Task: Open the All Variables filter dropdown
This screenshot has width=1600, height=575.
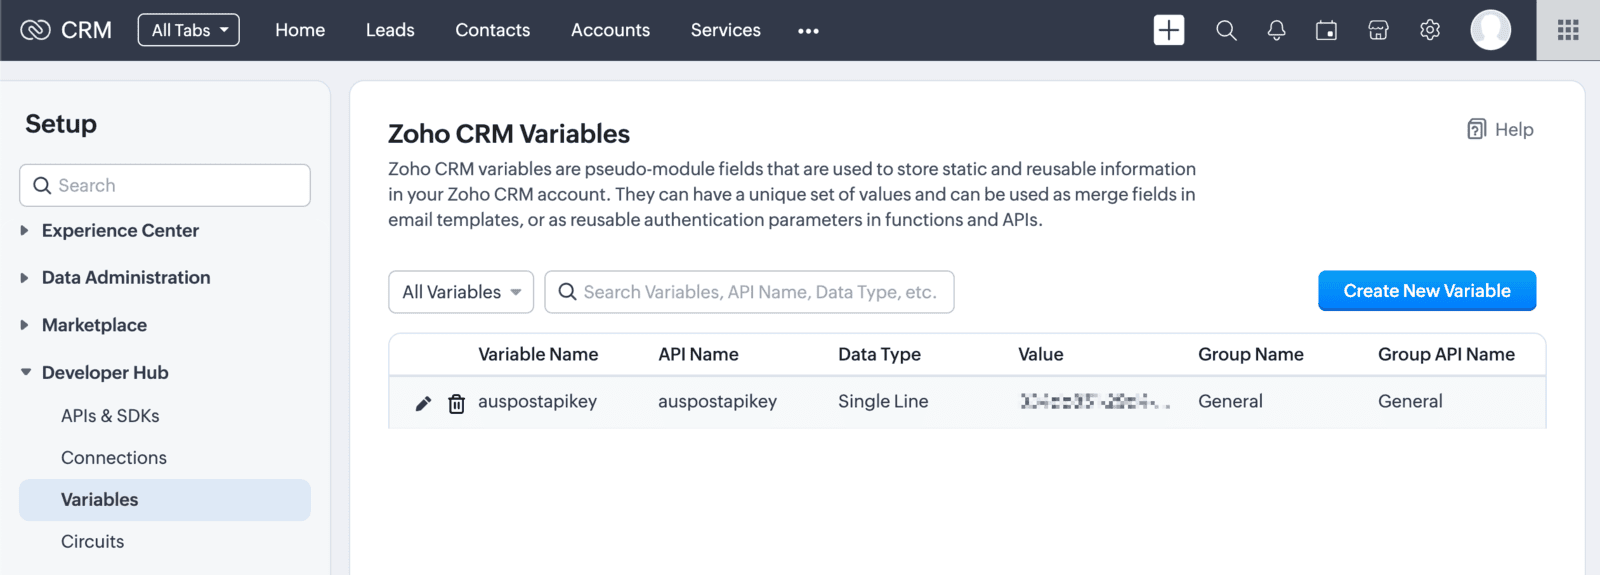Action: point(461,292)
